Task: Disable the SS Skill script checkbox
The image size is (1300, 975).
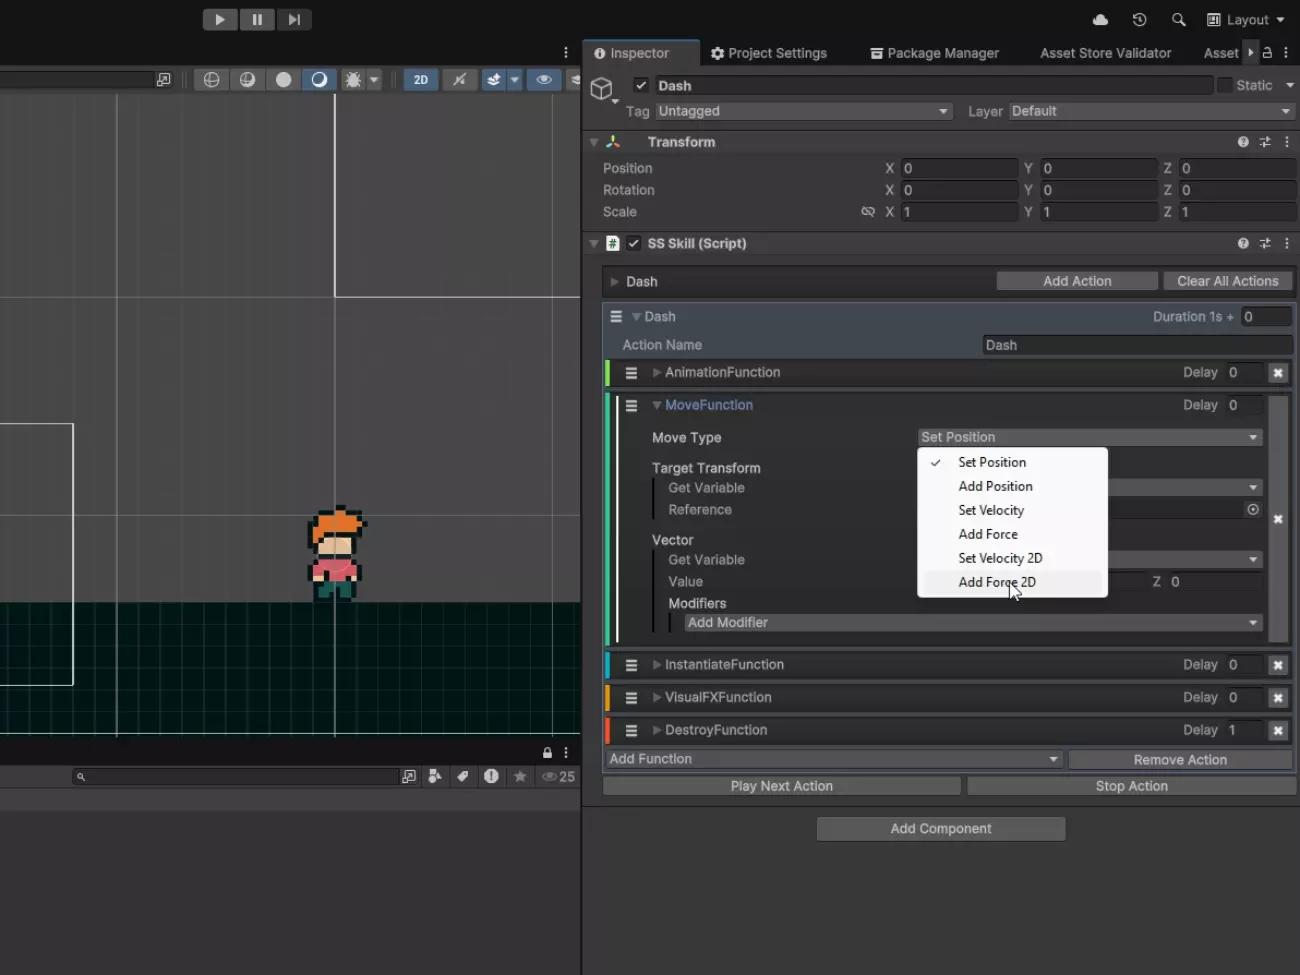Action: coord(634,244)
